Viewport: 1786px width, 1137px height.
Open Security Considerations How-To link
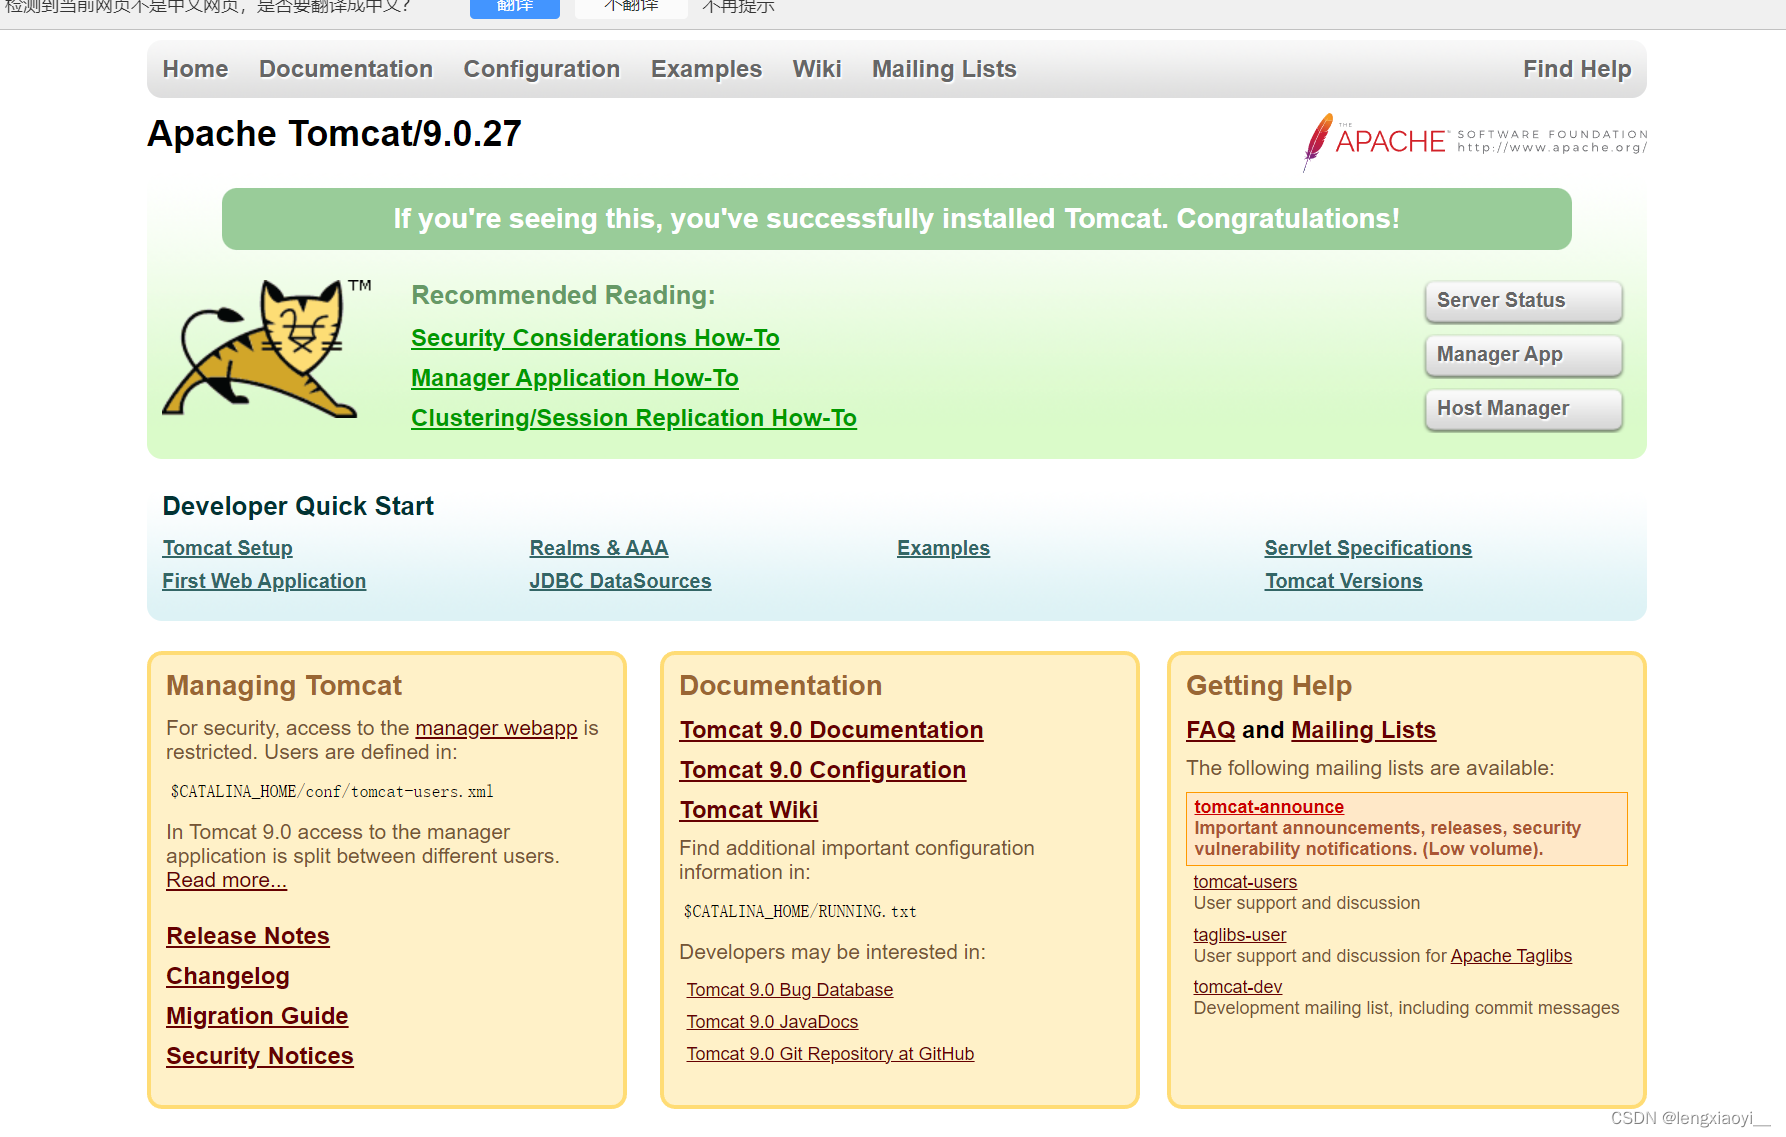pyautogui.click(x=595, y=338)
